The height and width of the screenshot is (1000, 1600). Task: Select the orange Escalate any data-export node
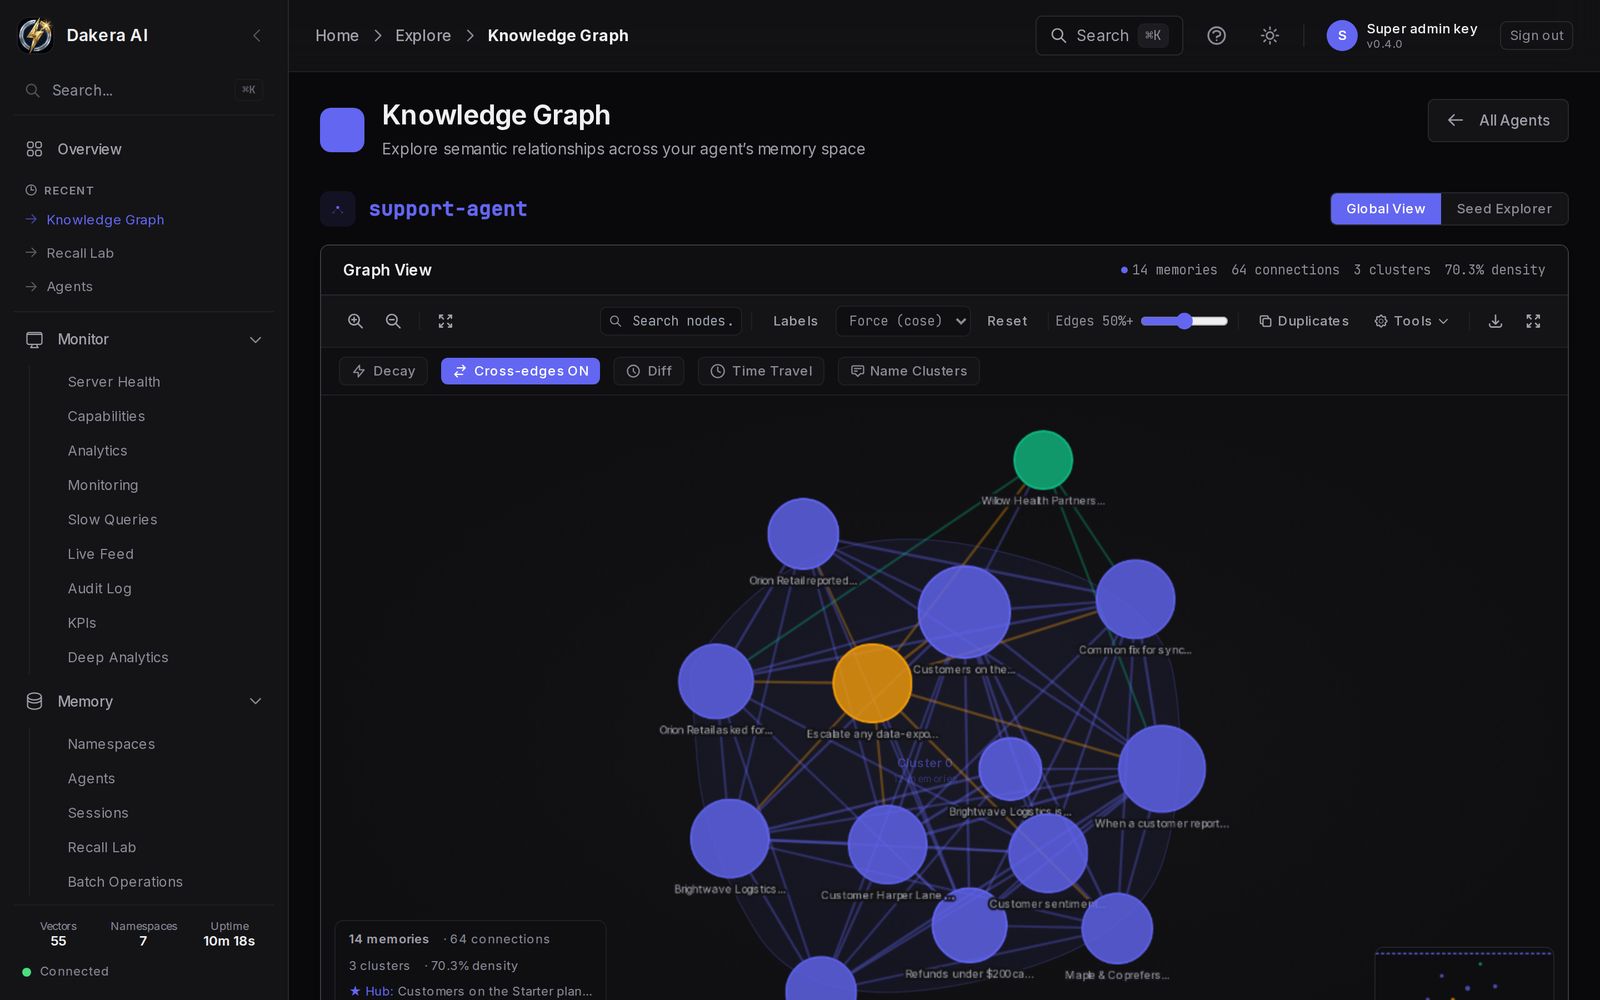point(872,683)
